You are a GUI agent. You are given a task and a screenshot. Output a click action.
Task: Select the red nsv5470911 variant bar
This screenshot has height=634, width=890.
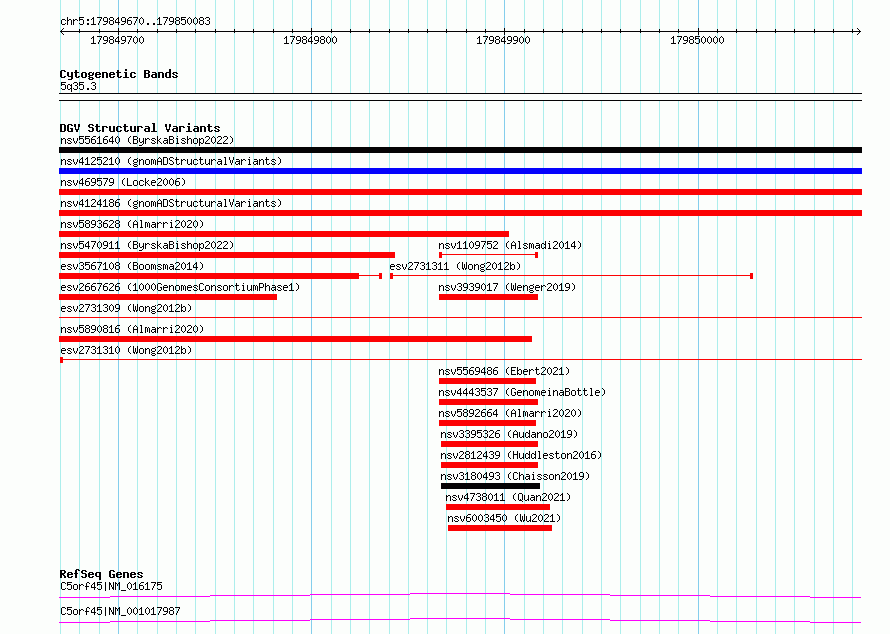[227, 255]
